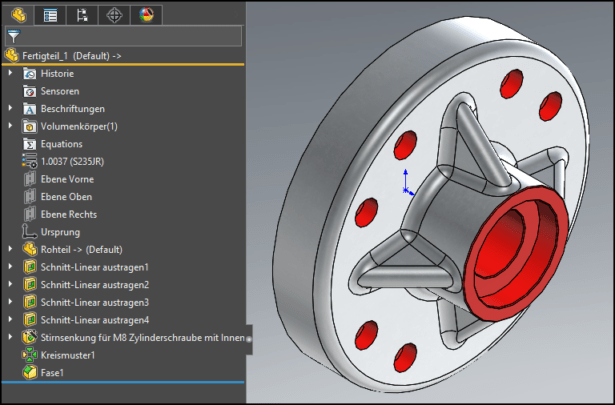
Task: Select the Fase1 chamfer feature
Action: pyautogui.click(x=54, y=372)
